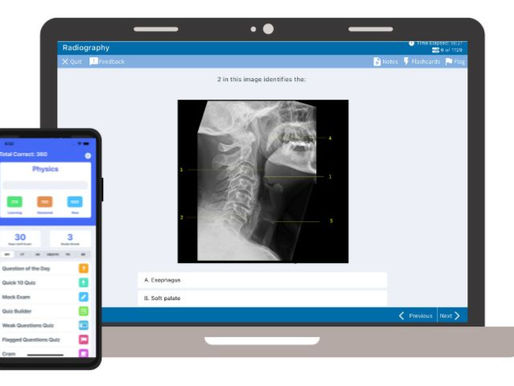Screen dimensions: 514x386
Task: Tap the blue Weak Questions Quiz icon
Action: pos(84,325)
